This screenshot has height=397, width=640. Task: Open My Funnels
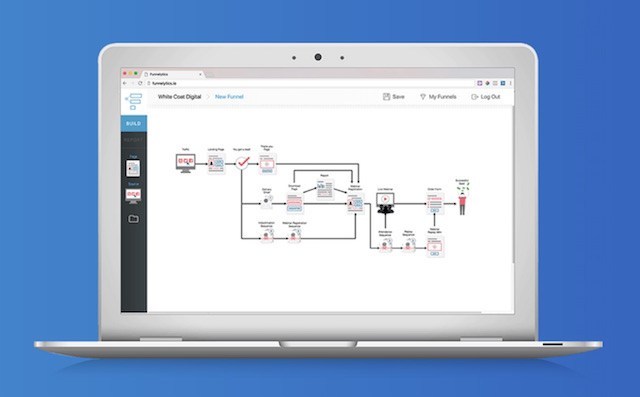438,97
